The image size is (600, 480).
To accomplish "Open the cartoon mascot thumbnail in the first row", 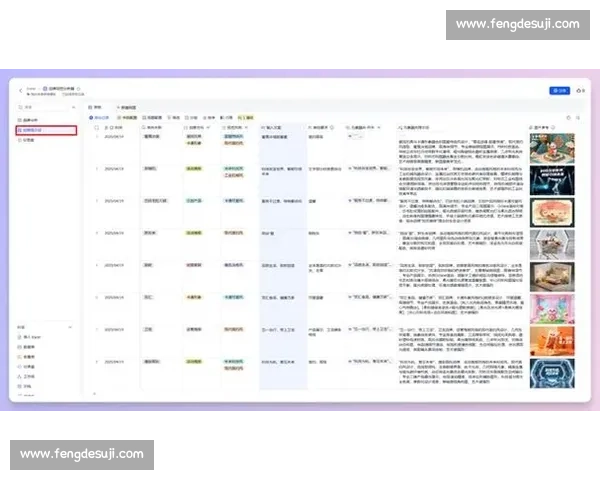I will [x=552, y=148].
